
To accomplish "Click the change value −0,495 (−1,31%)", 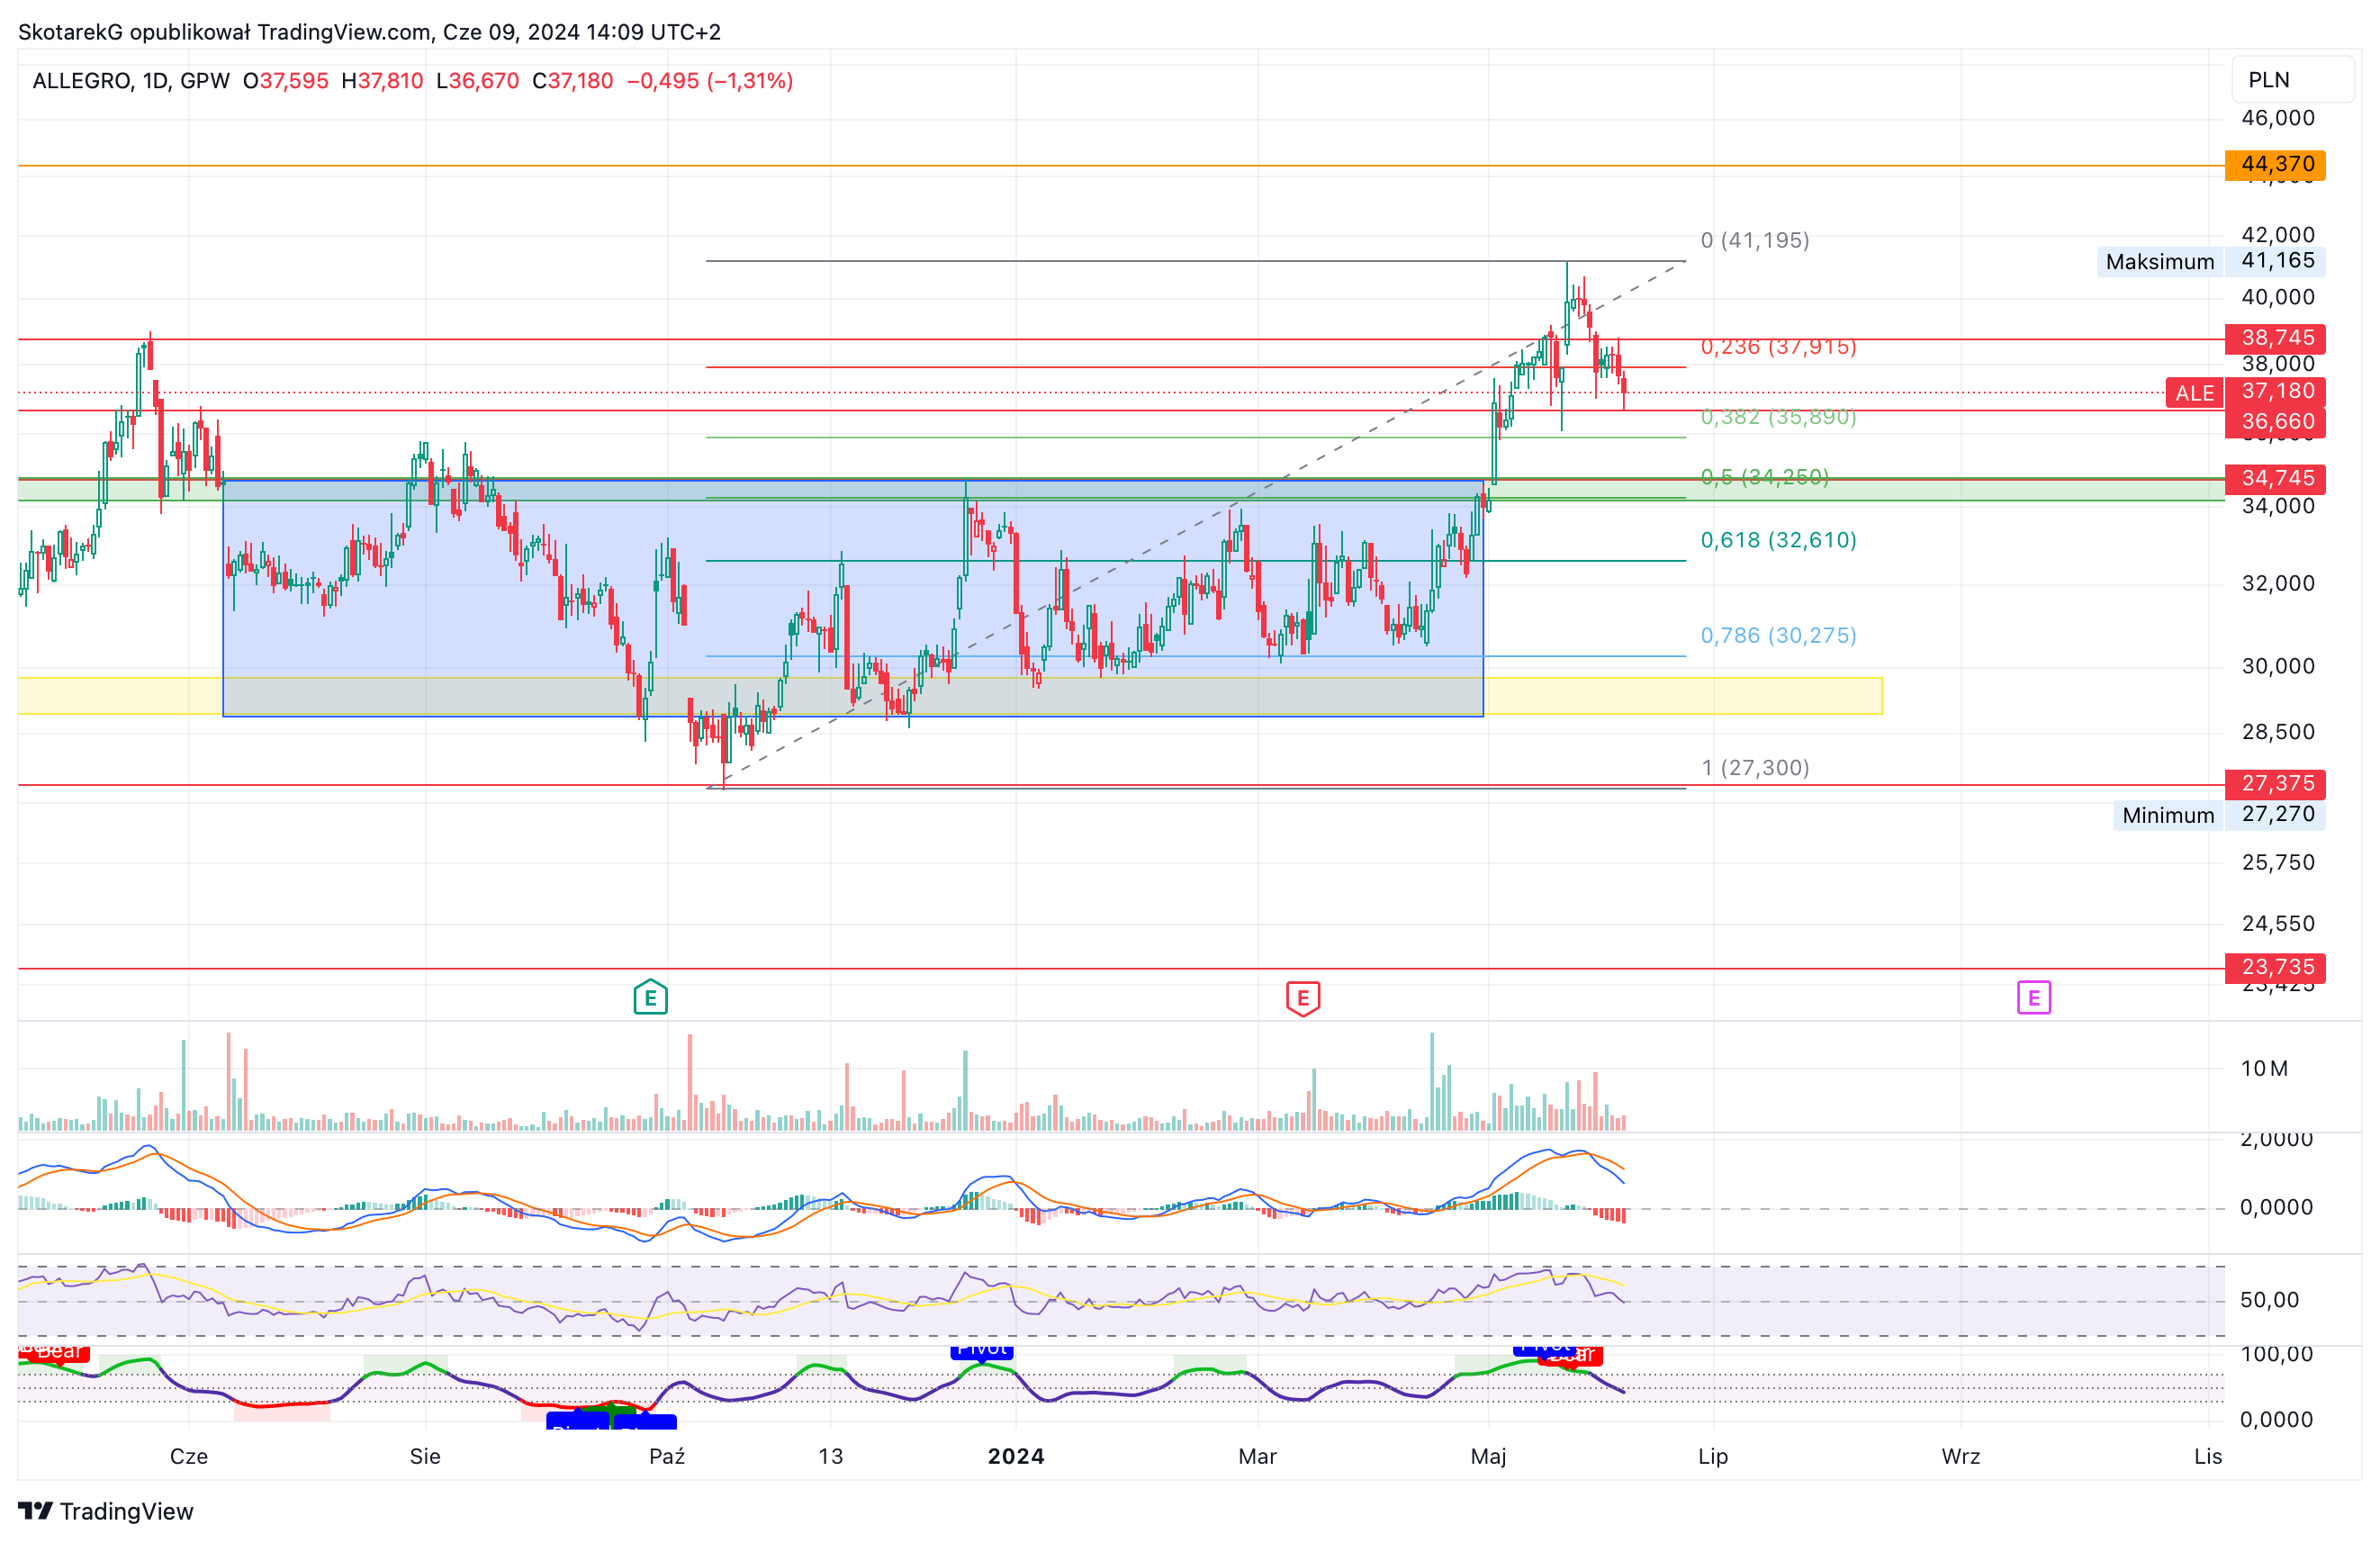I will tap(709, 81).
